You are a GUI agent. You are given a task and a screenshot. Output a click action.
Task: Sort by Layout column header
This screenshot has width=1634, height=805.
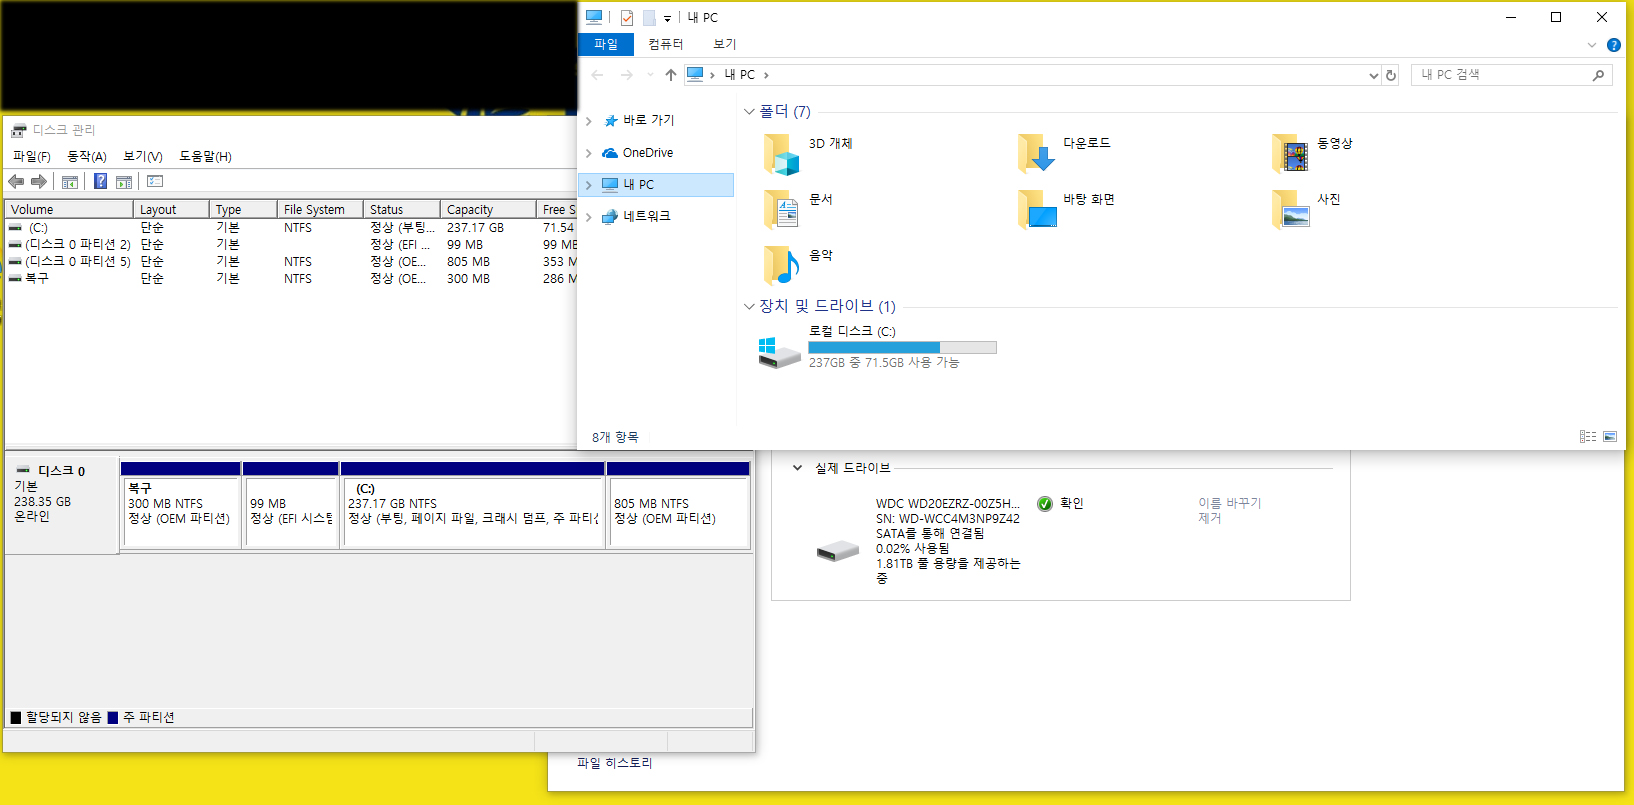point(171,209)
